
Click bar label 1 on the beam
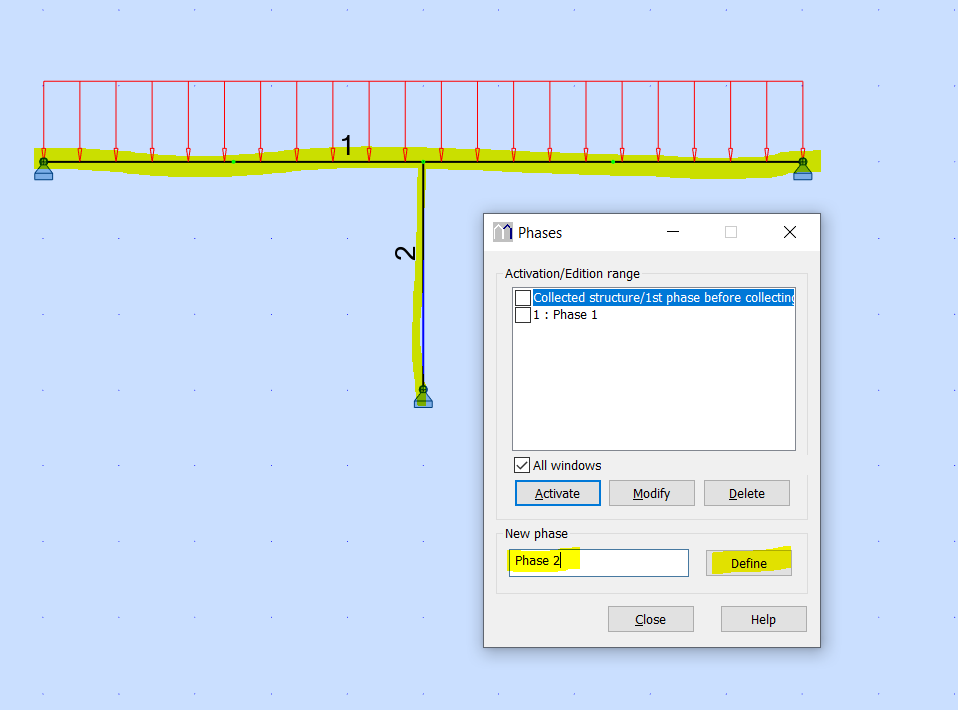(x=346, y=145)
